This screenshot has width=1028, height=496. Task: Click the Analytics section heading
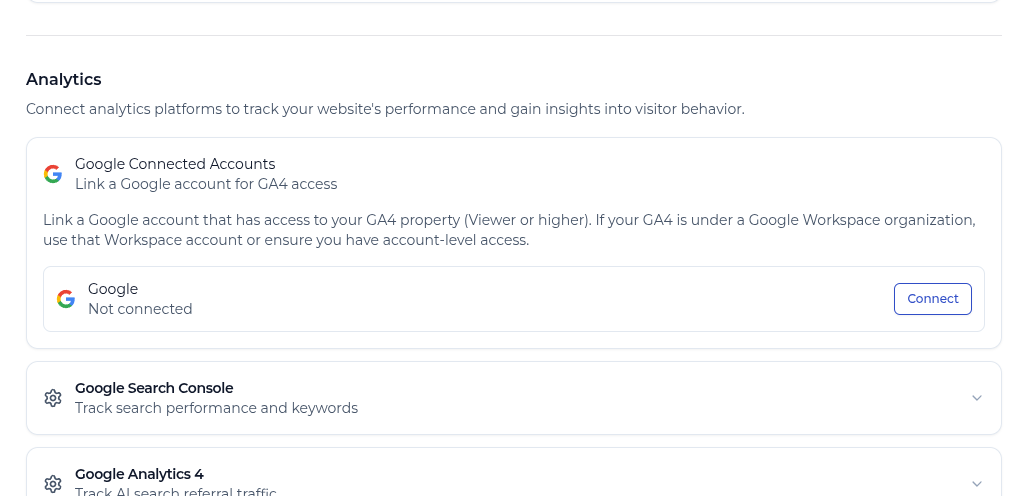[x=64, y=79]
